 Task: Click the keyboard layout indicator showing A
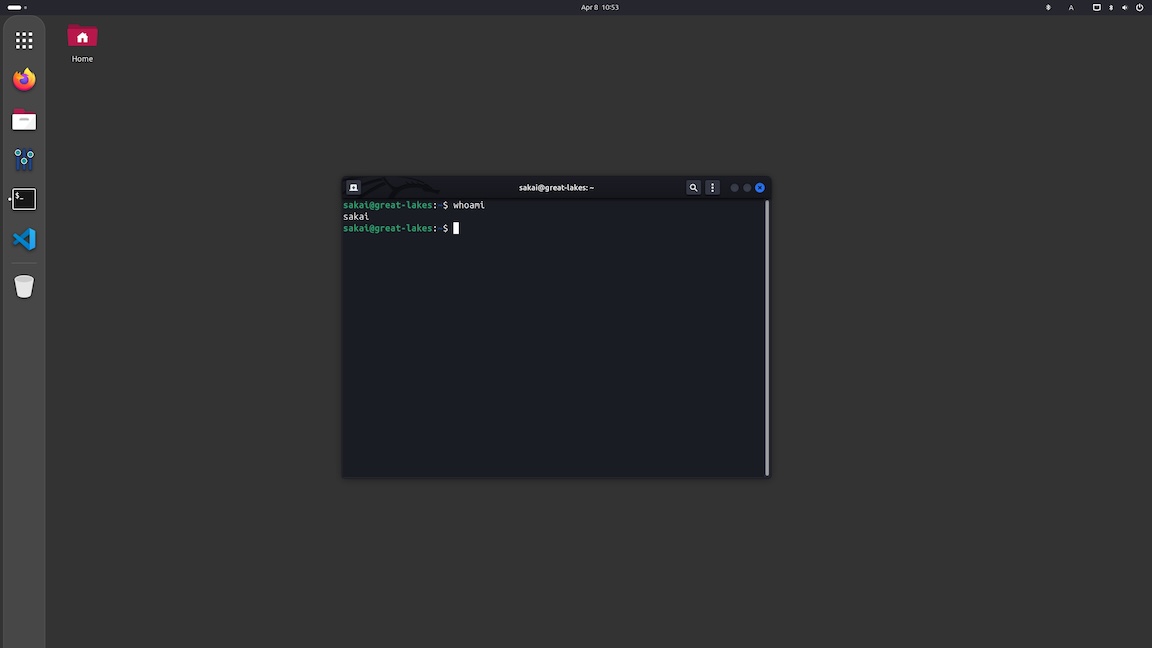click(x=1071, y=7)
